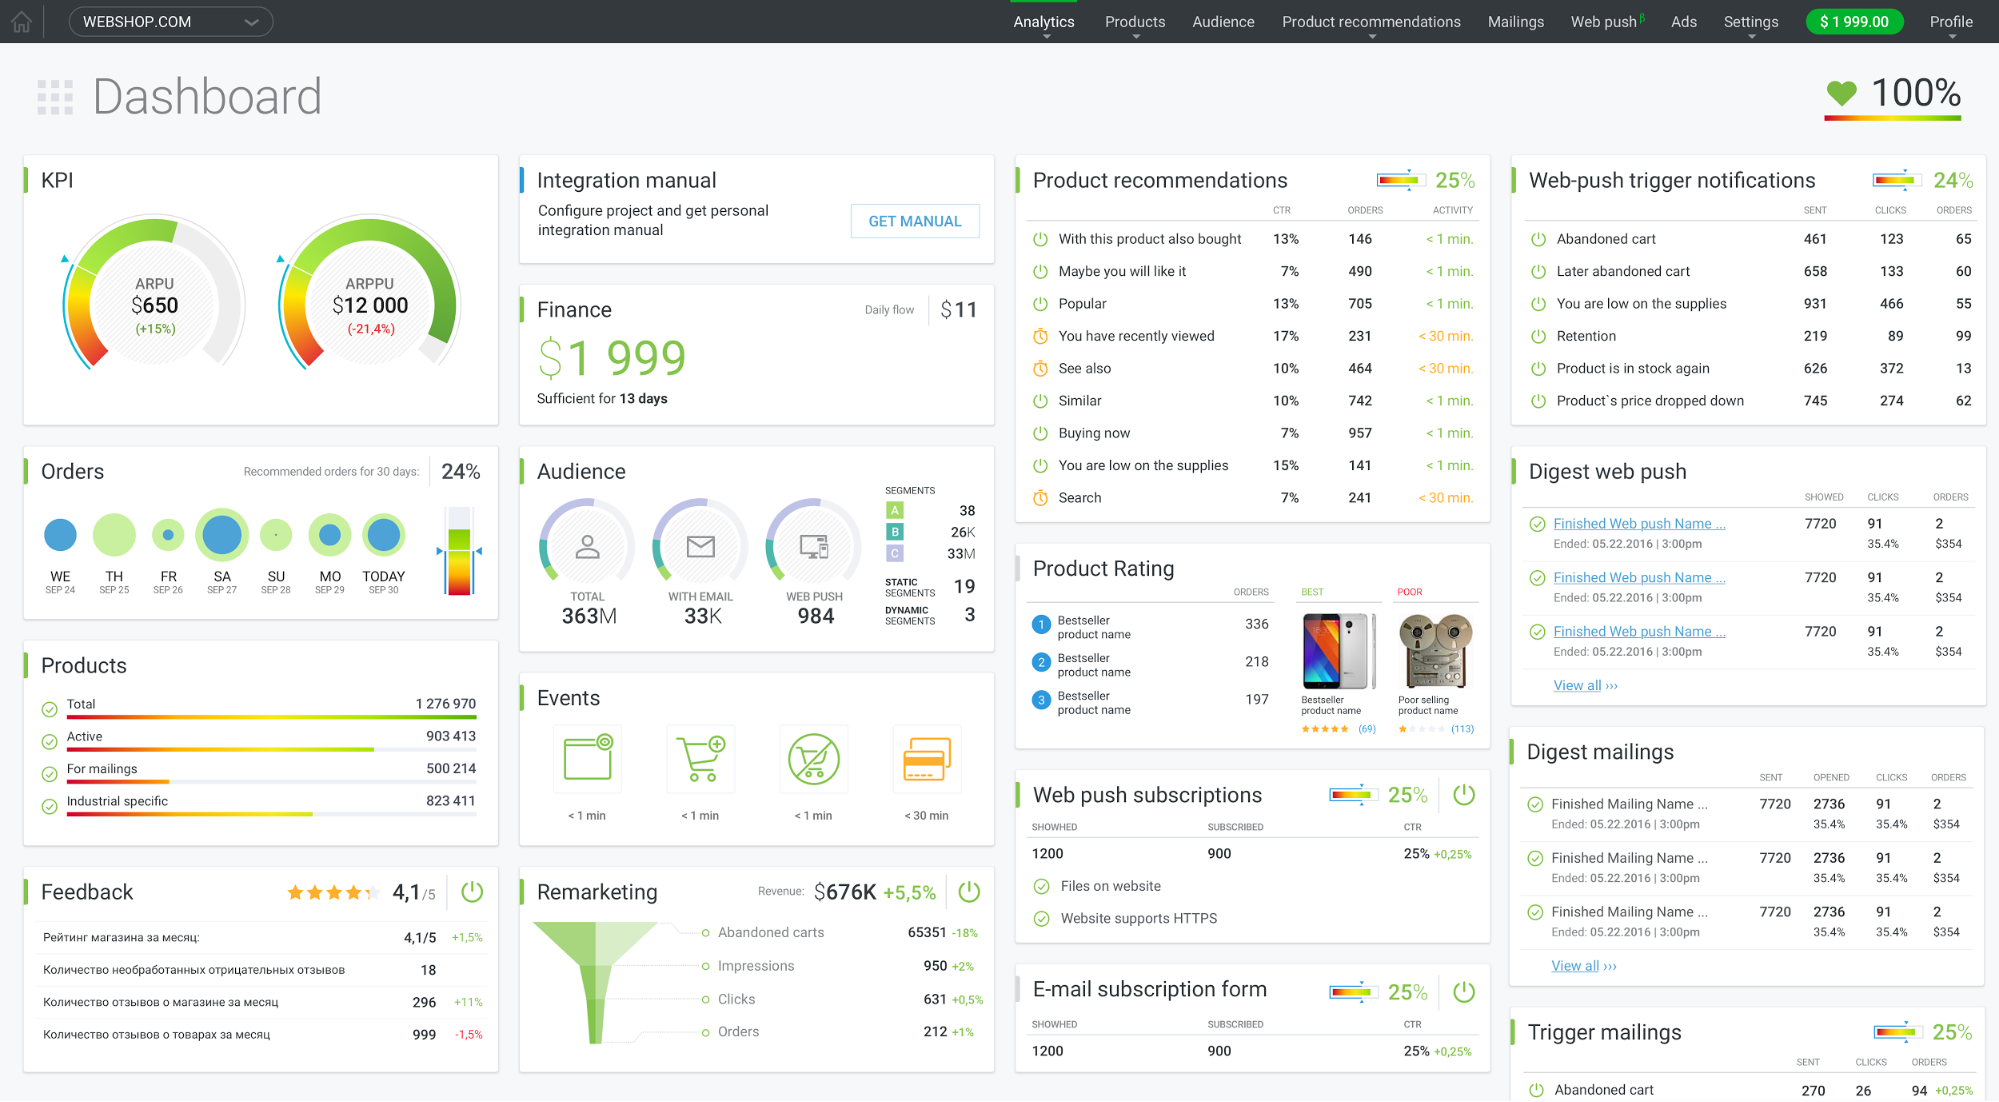The height and width of the screenshot is (1102, 1999).
Task: Click the add-to-cart event icon
Action: [x=700, y=759]
